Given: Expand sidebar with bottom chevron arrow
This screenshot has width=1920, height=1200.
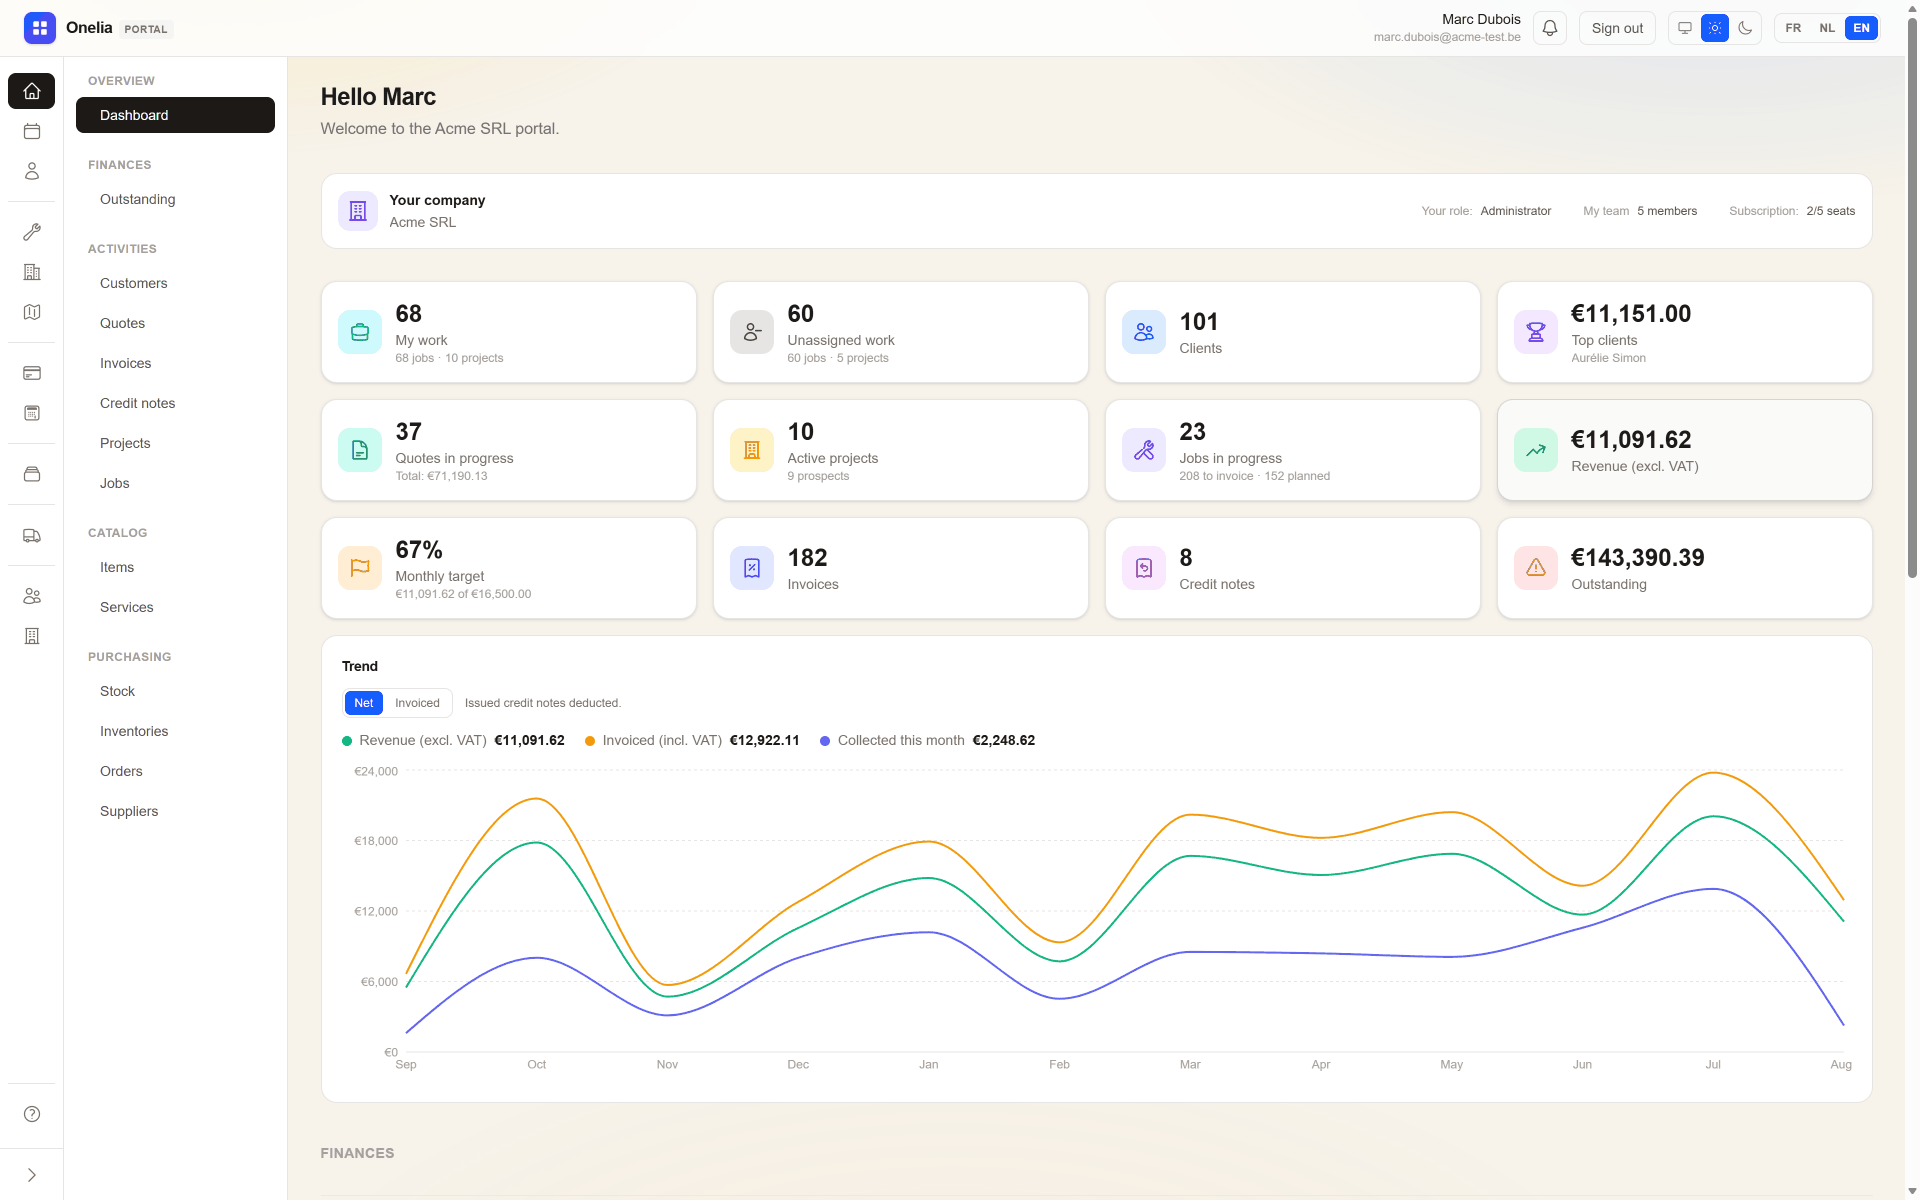Looking at the screenshot, I should [32, 1175].
